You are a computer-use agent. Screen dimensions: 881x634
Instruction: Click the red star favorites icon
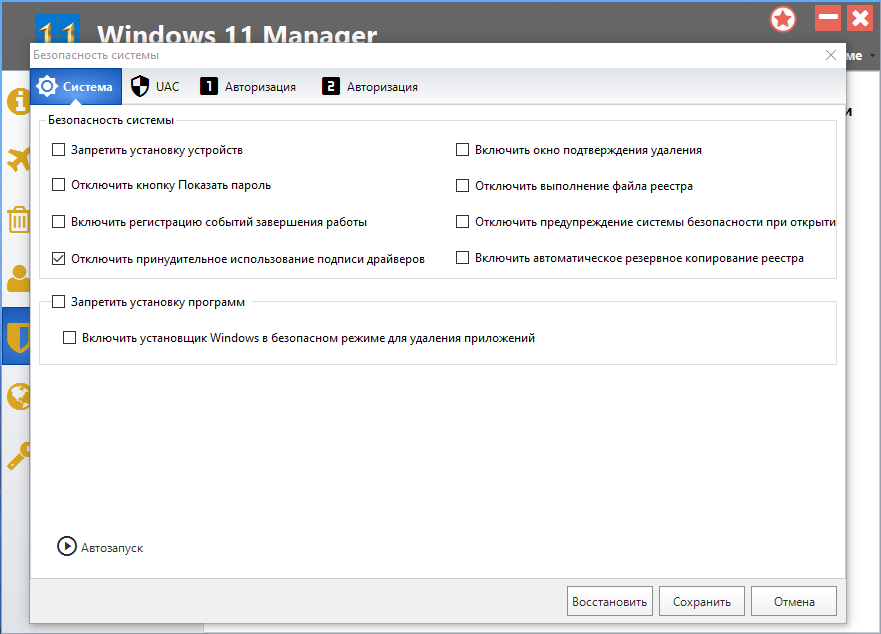click(x=783, y=20)
